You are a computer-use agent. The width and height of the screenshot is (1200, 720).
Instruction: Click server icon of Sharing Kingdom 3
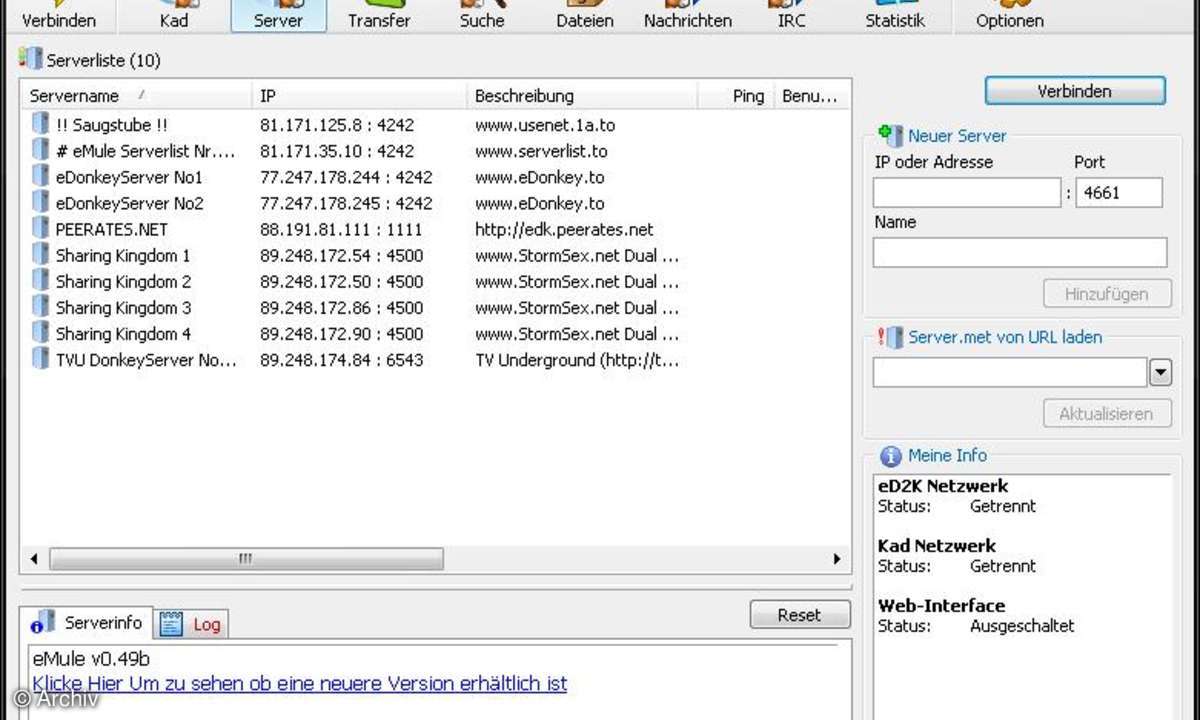40,307
